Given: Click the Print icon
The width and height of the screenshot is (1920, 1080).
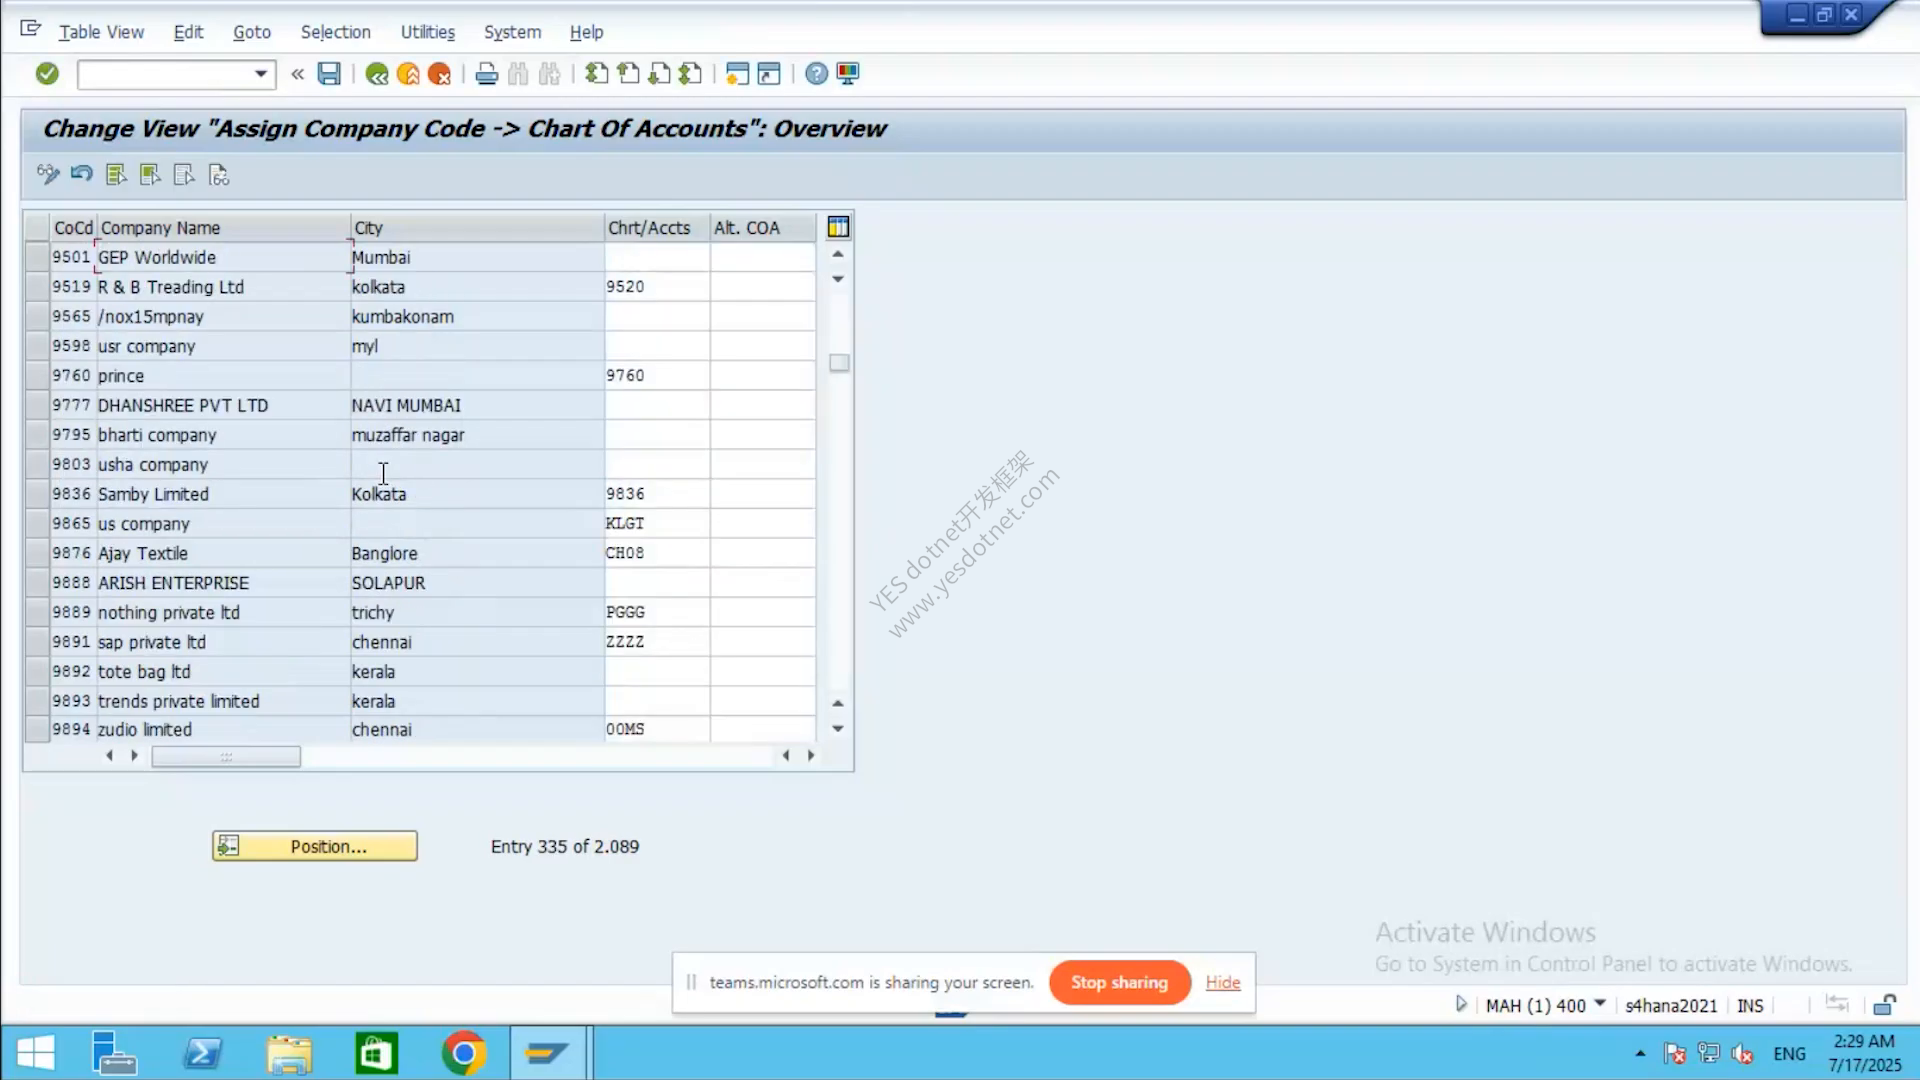Looking at the screenshot, I should point(487,73).
